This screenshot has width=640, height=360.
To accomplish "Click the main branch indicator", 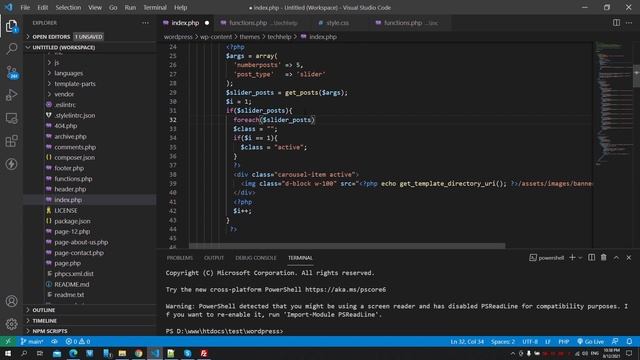I will click(x=32, y=341).
